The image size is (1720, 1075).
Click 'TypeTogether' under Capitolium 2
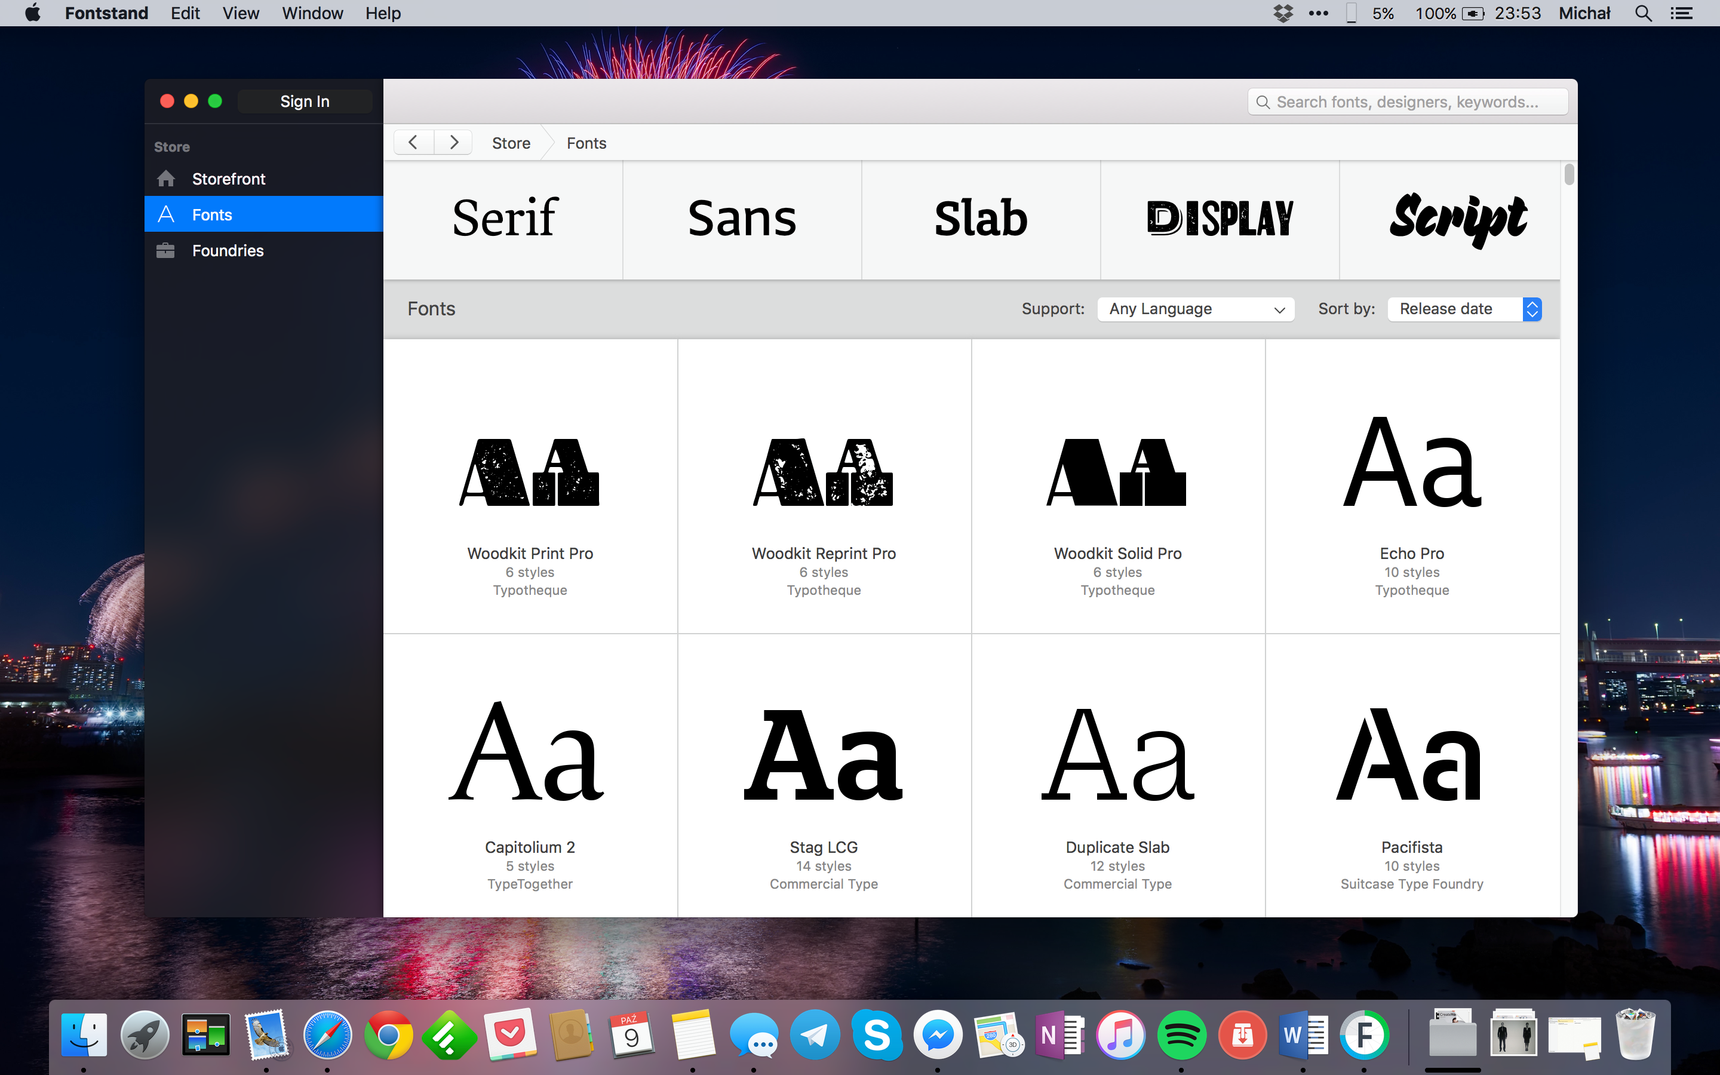coord(530,884)
